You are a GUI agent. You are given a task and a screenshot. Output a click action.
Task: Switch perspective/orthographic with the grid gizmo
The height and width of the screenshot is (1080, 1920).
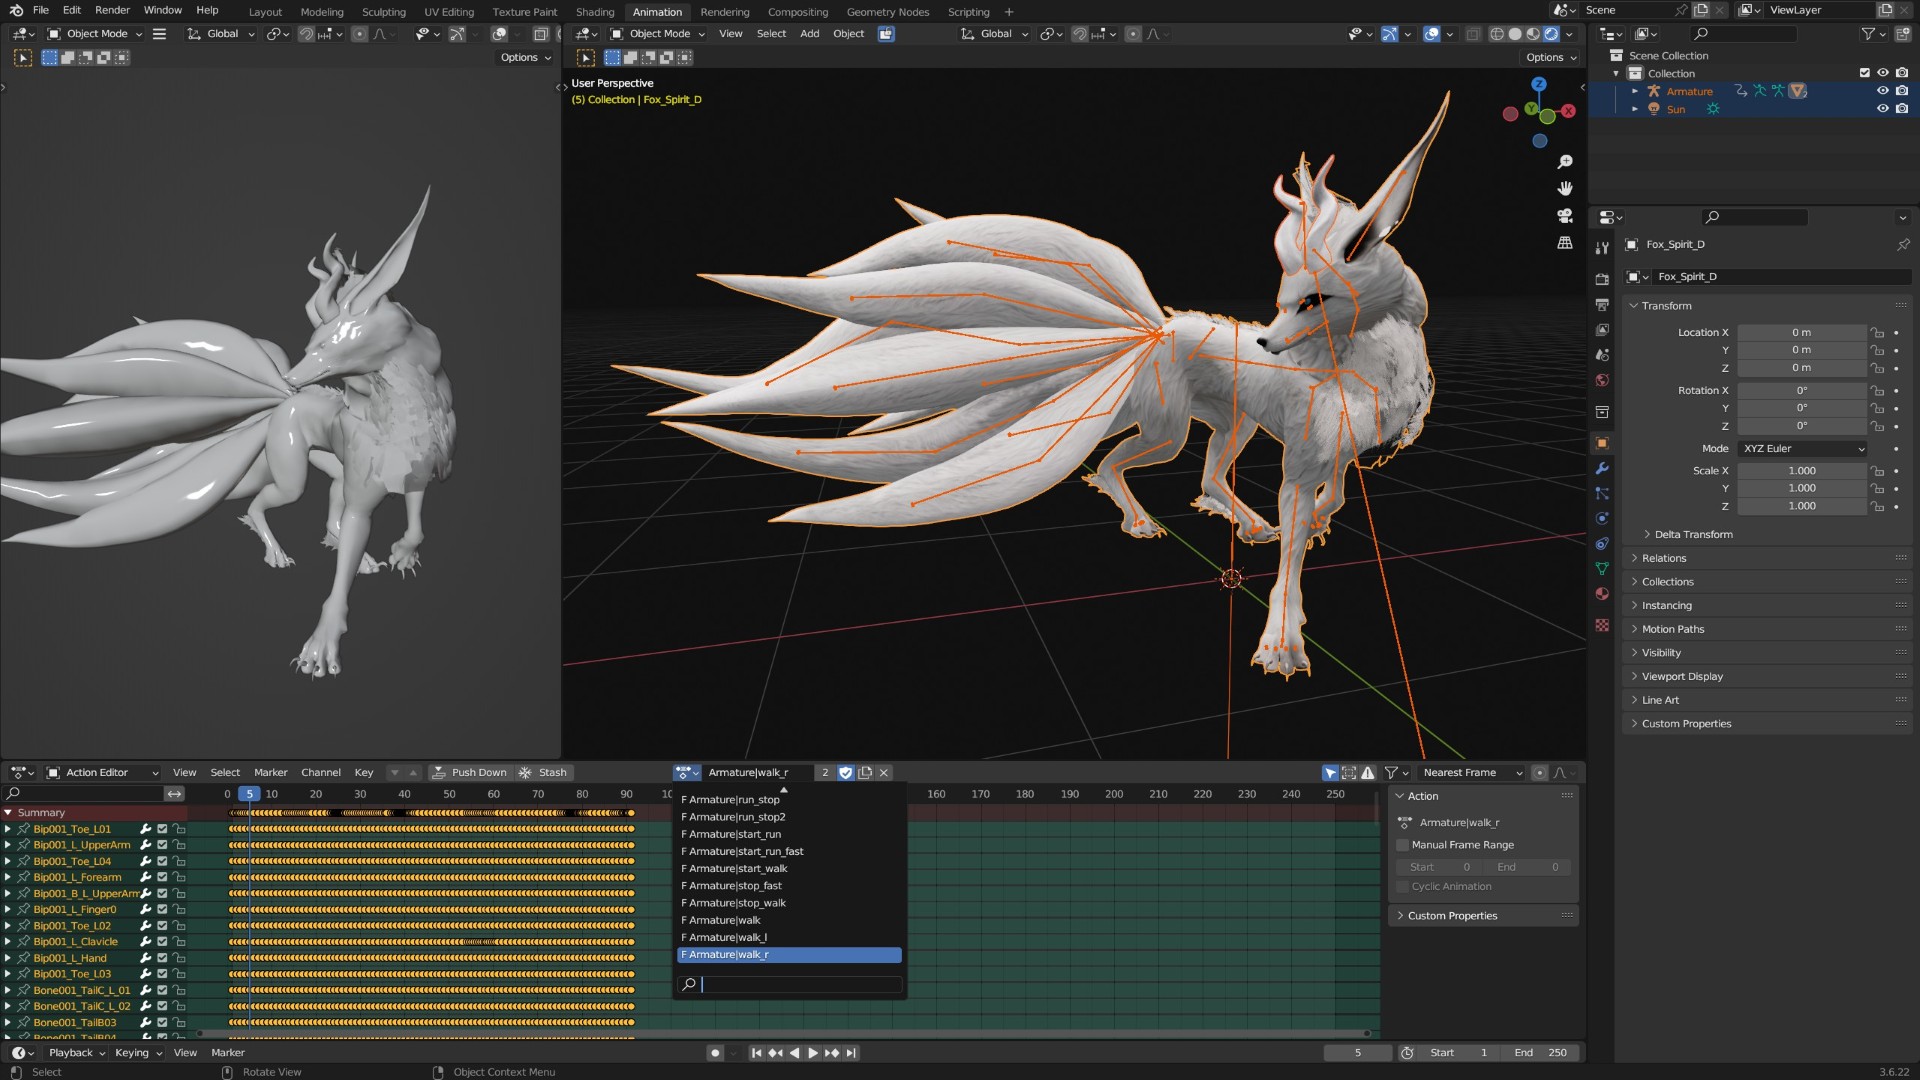[x=1565, y=243]
